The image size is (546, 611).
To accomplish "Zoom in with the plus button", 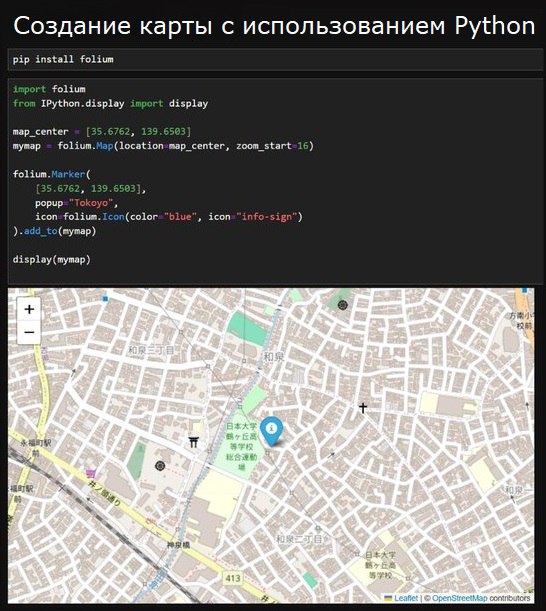I will click(x=29, y=309).
